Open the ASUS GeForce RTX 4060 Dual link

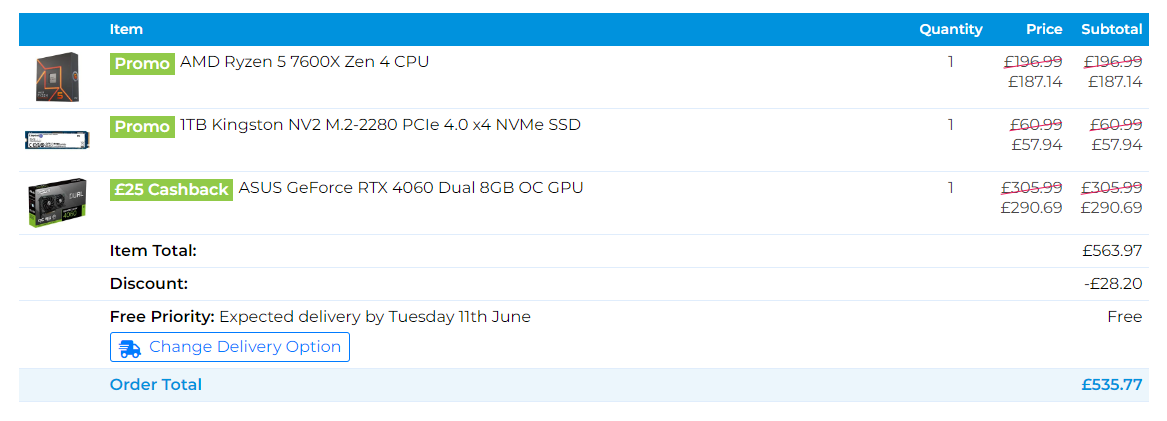click(411, 188)
